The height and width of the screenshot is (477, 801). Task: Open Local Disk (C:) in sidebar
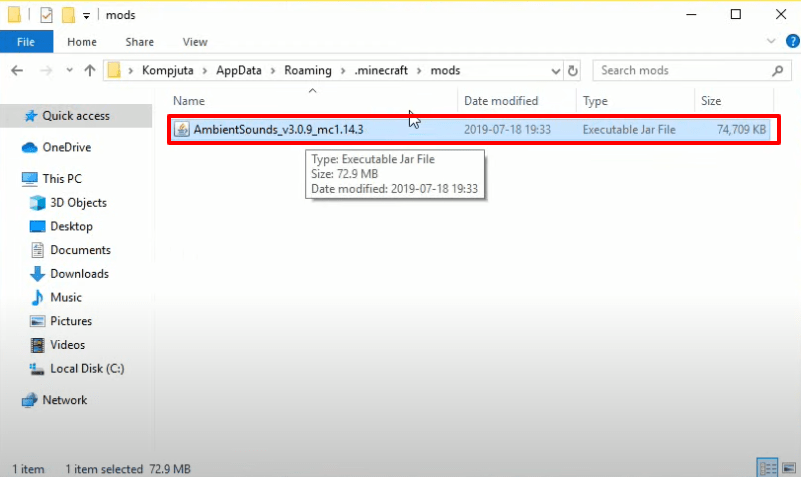87,369
